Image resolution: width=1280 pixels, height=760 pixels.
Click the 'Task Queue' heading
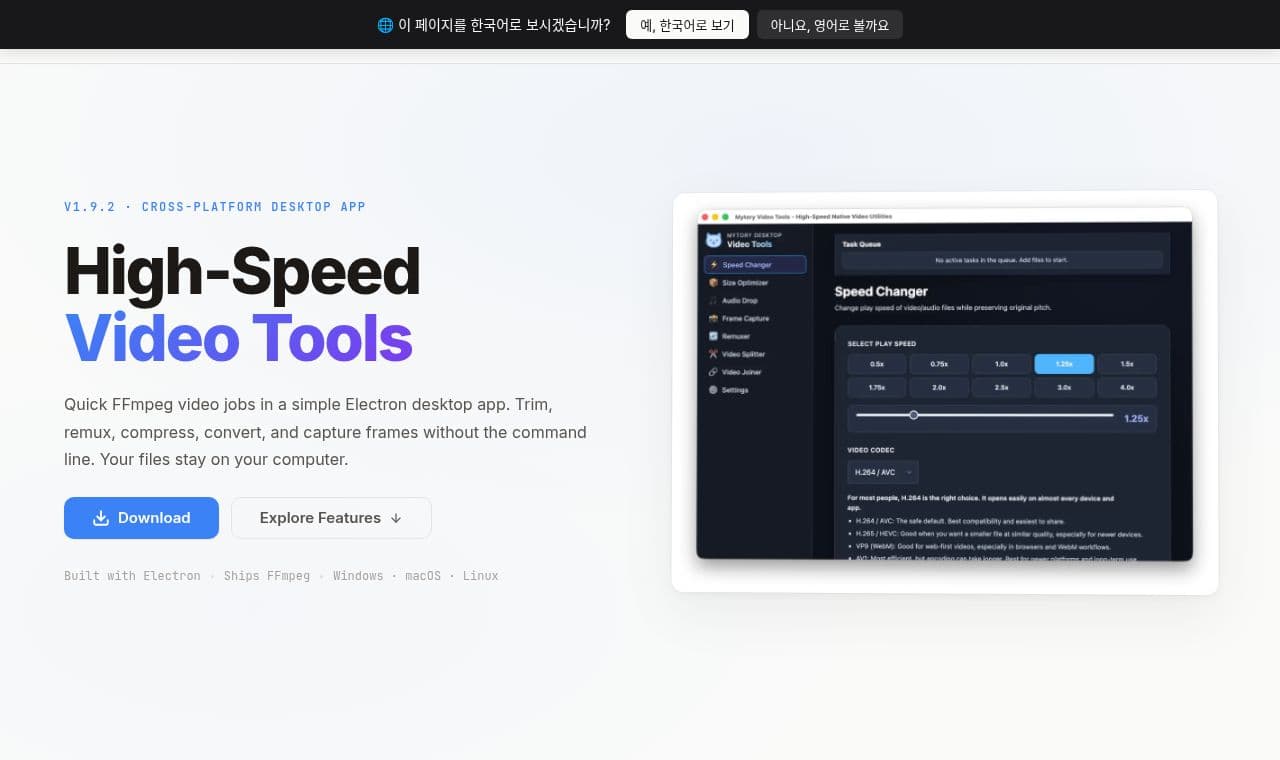point(861,244)
